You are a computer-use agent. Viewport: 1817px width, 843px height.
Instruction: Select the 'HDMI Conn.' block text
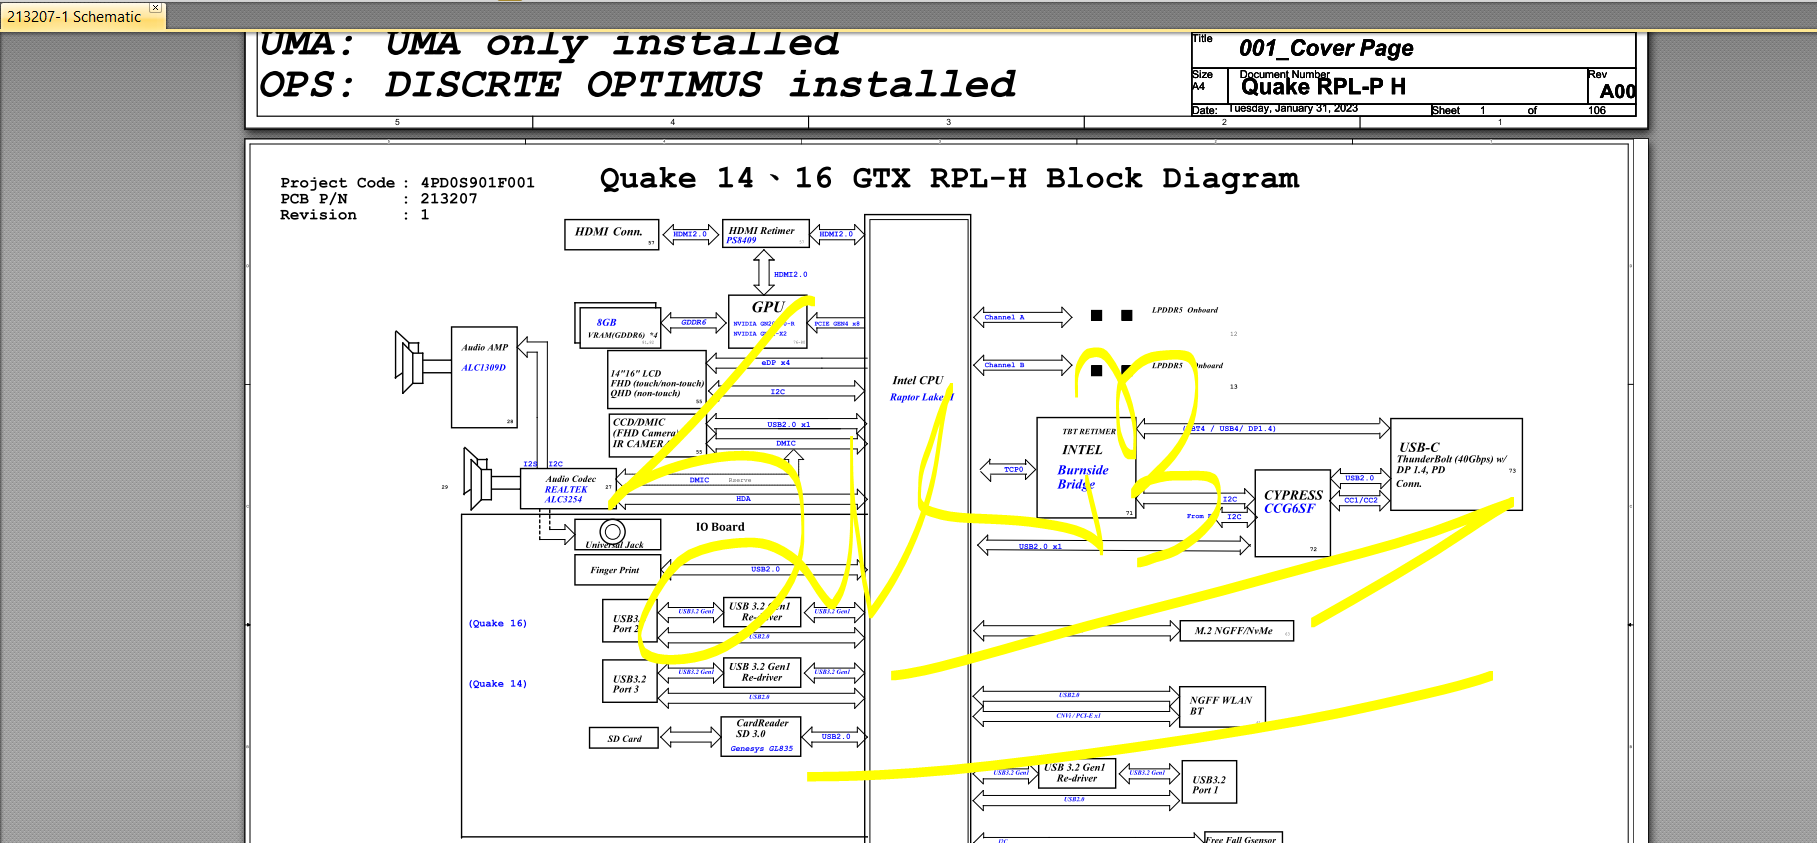click(x=608, y=232)
